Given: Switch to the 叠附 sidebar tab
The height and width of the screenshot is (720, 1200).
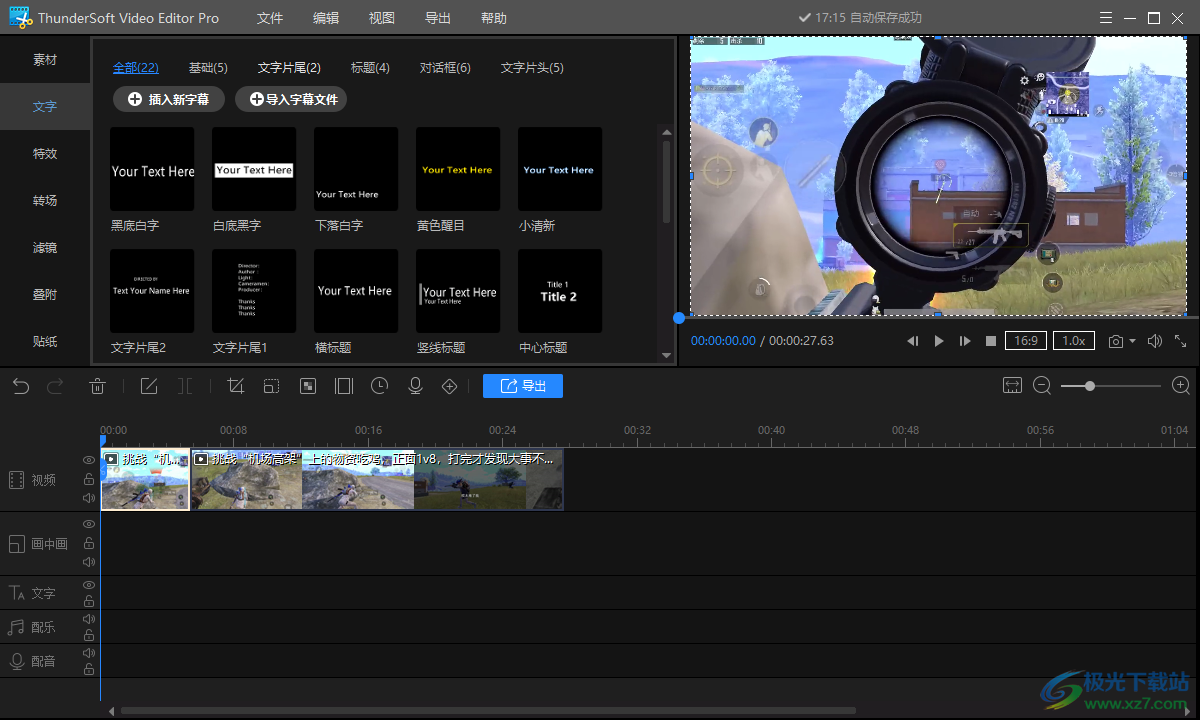Looking at the screenshot, I should click(x=45, y=295).
